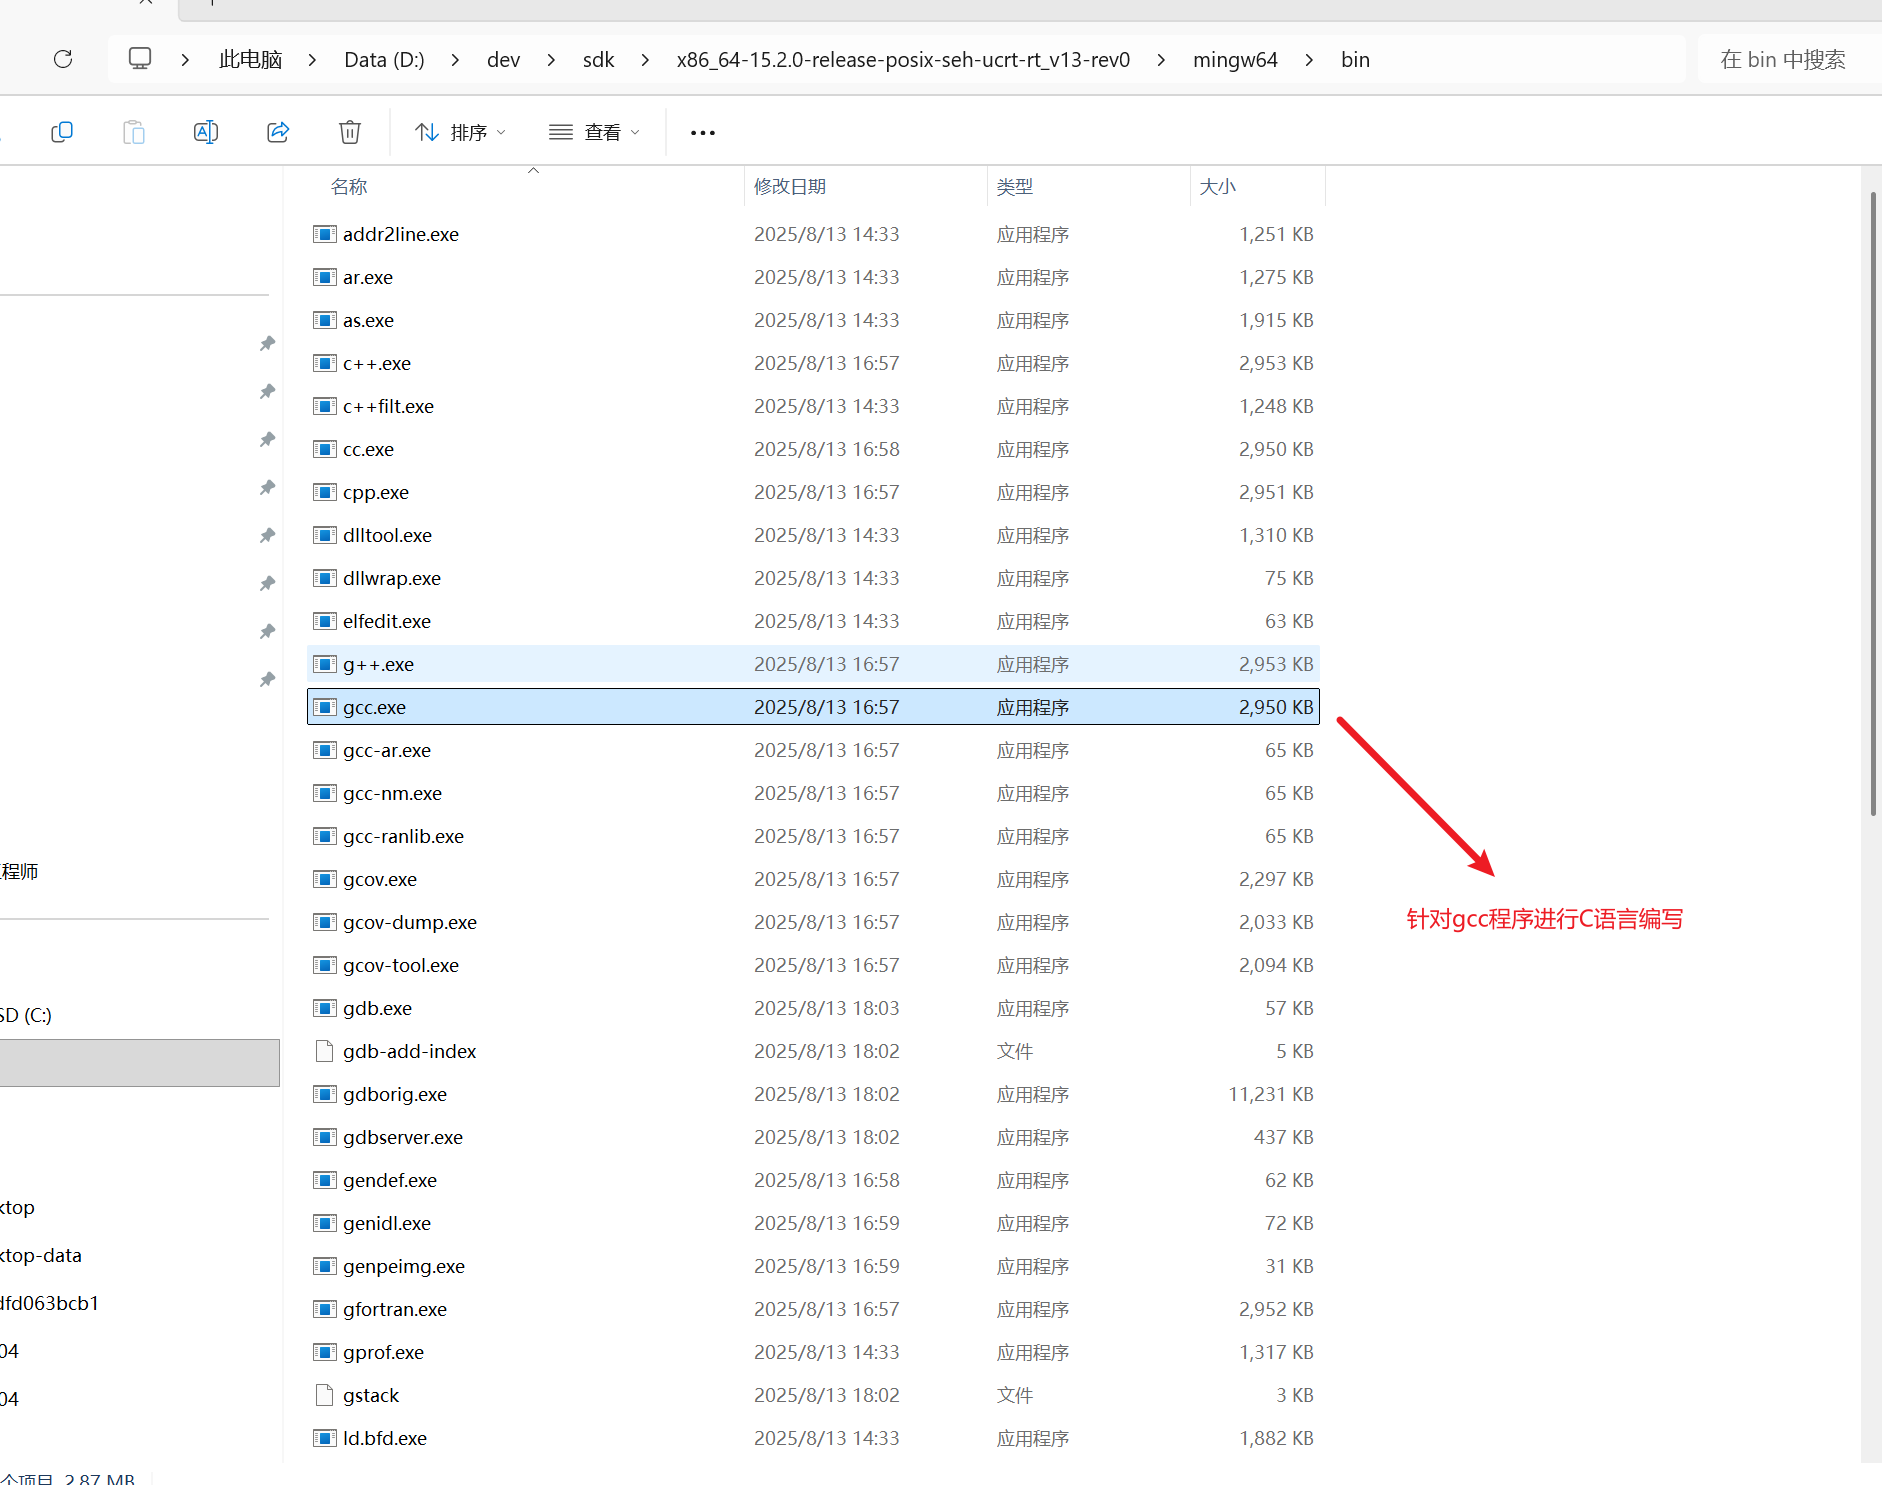Click the 11,231 KB size cell
Image resolution: width=1882 pixels, height=1485 pixels.
(x=1271, y=1094)
